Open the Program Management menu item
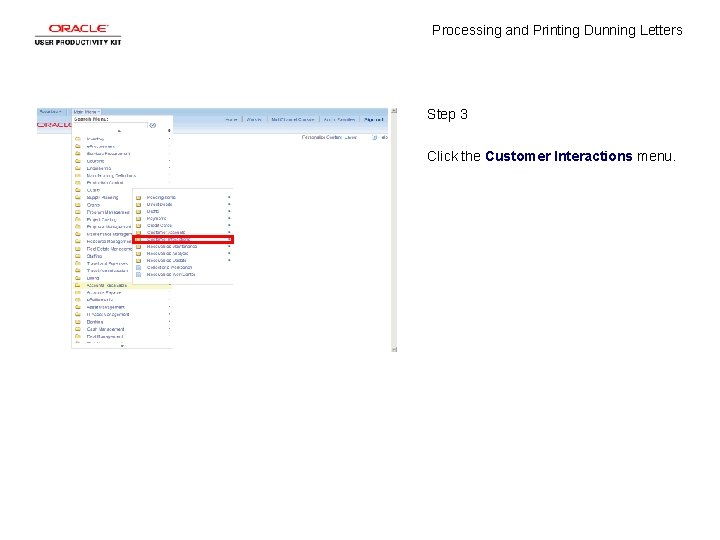The width and height of the screenshot is (720, 540). tap(108, 212)
